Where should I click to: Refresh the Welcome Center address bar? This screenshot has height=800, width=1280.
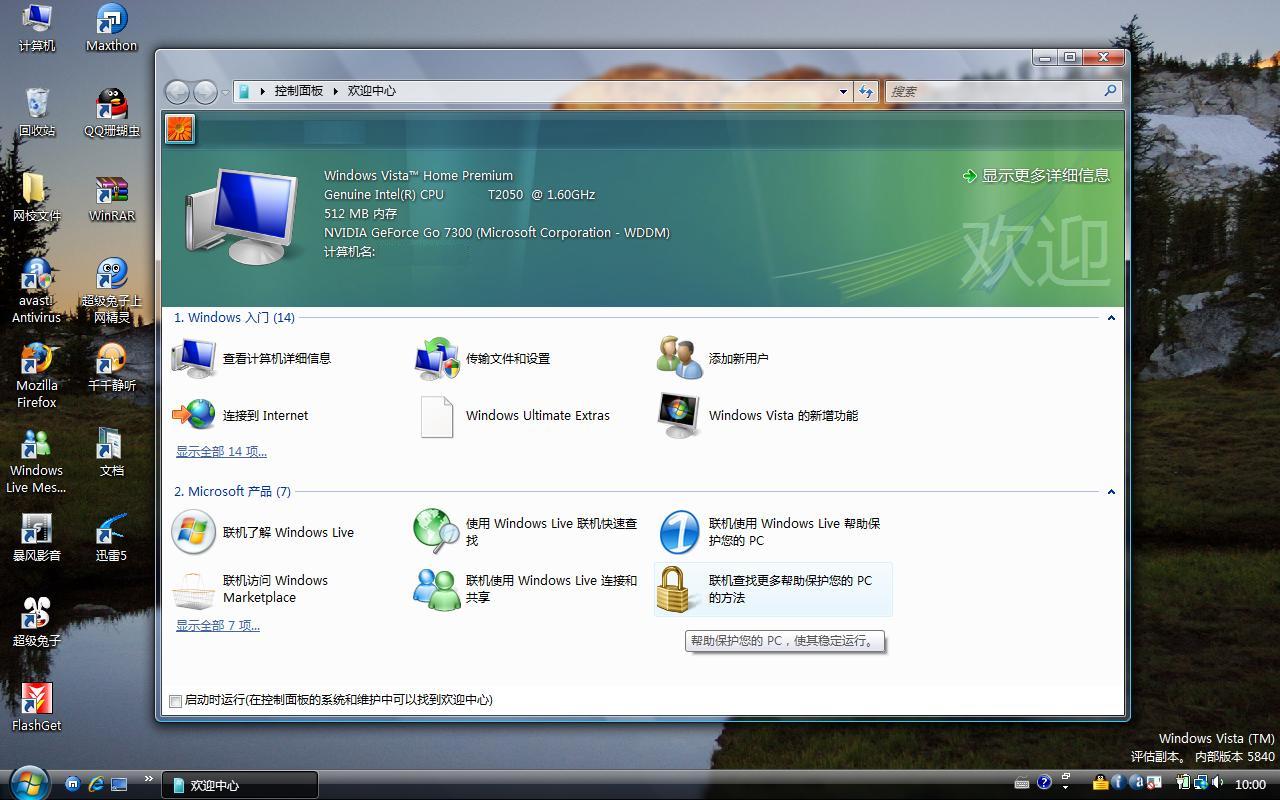click(x=866, y=91)
